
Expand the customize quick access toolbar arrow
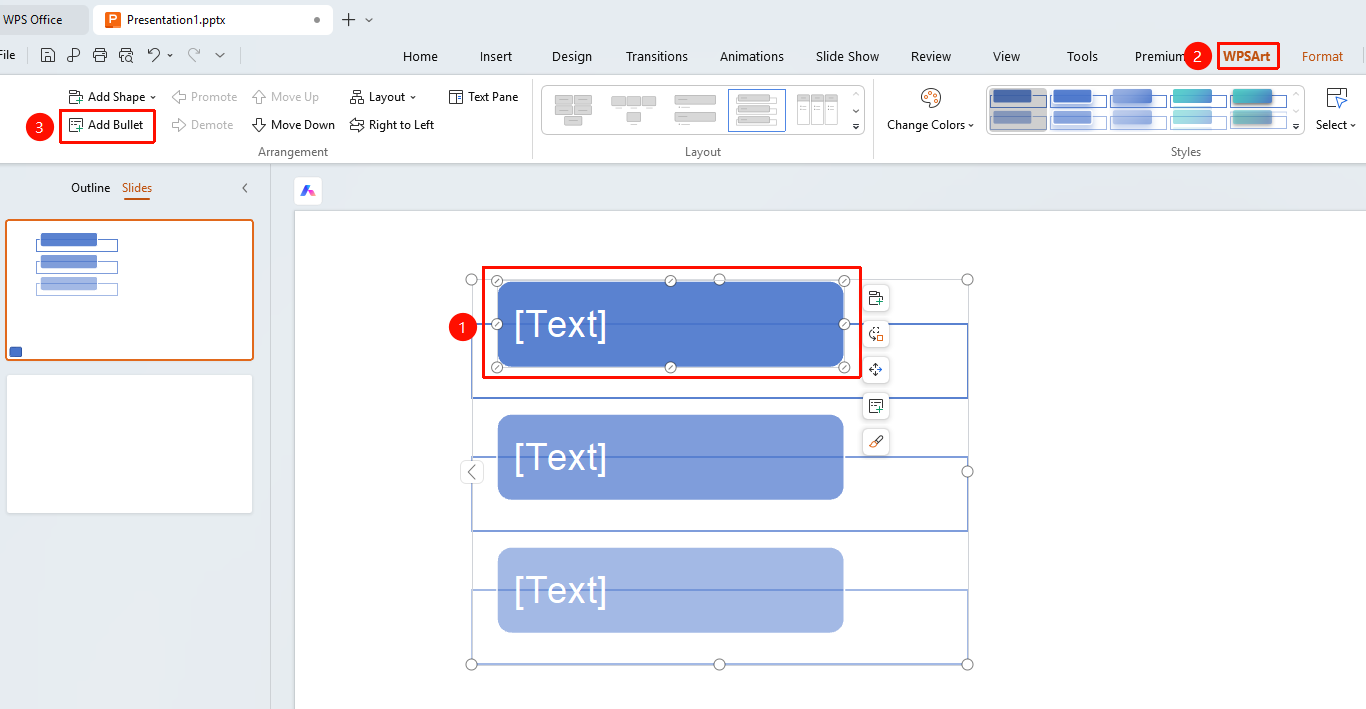pos(220,56)
